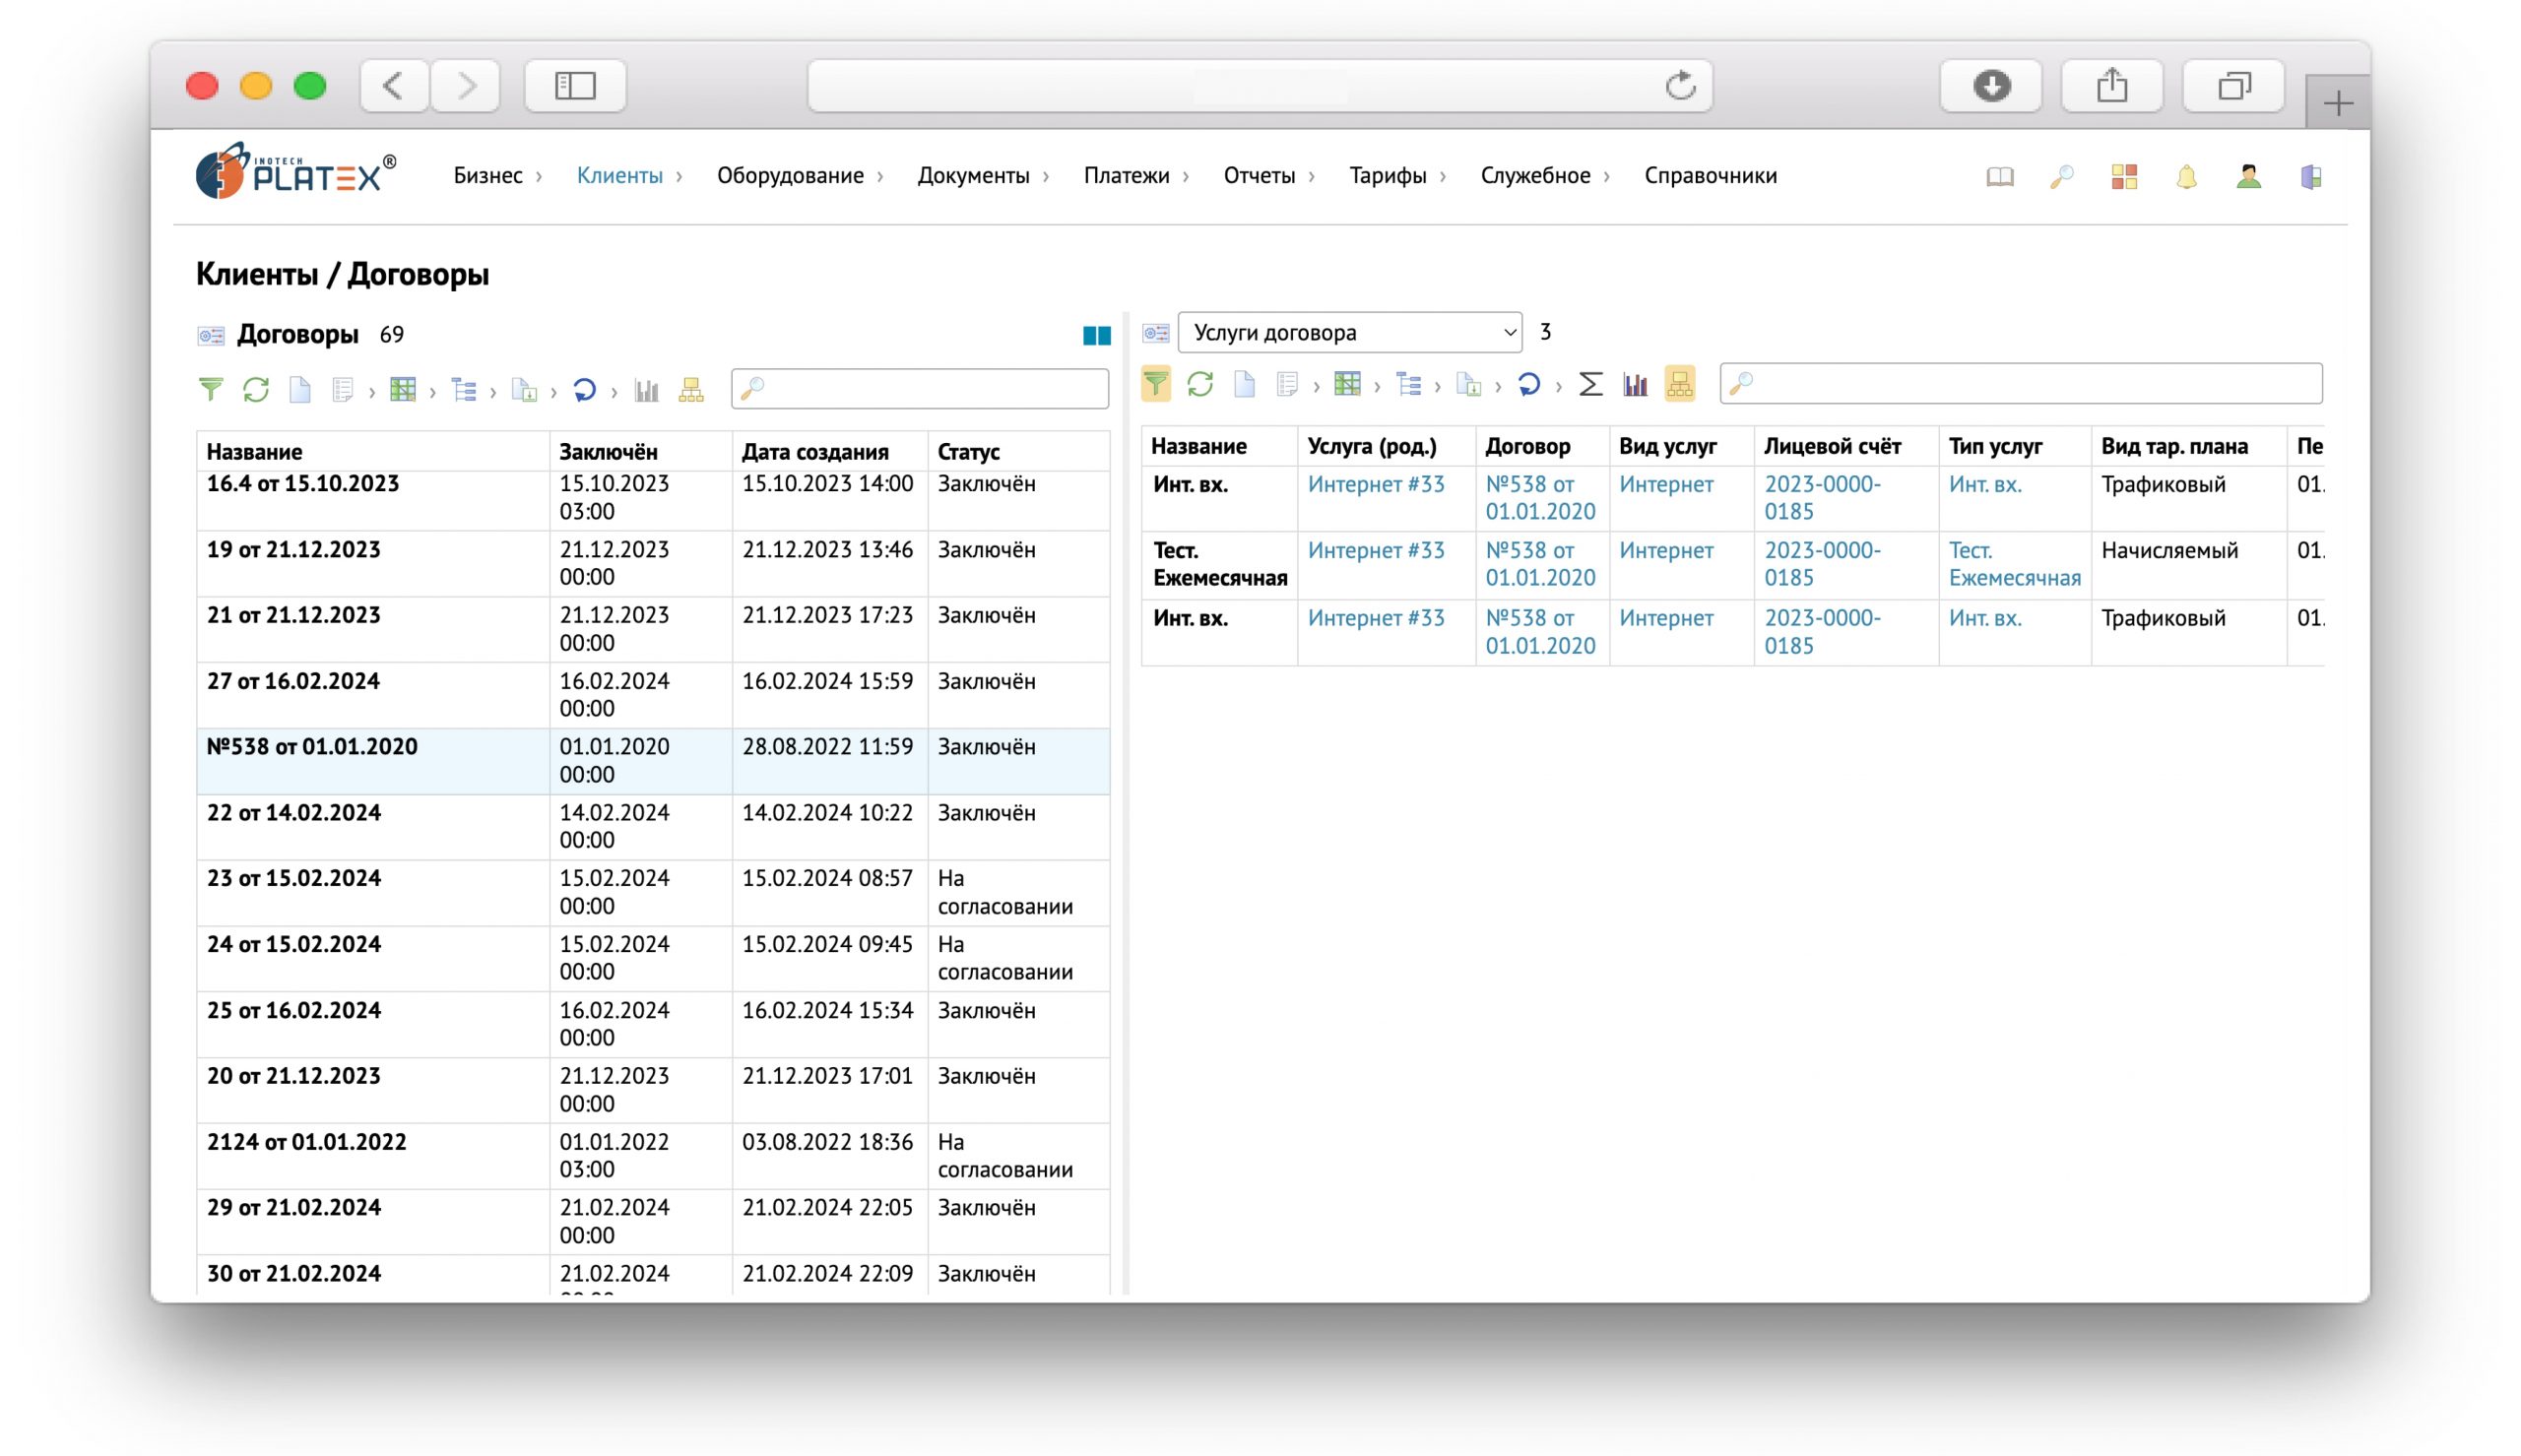This screenshot has height=1456, width=2521.
Task: Open the book help icon in header
Action: coord(2000,177)
